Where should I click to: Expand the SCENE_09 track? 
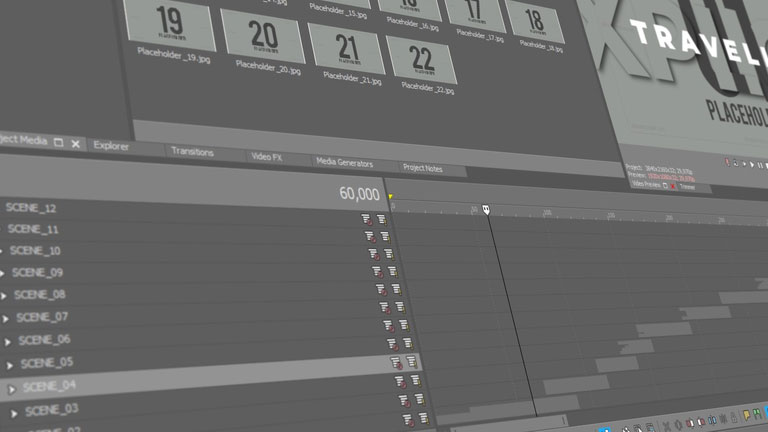pyautogui.click(x=2, y=273)
